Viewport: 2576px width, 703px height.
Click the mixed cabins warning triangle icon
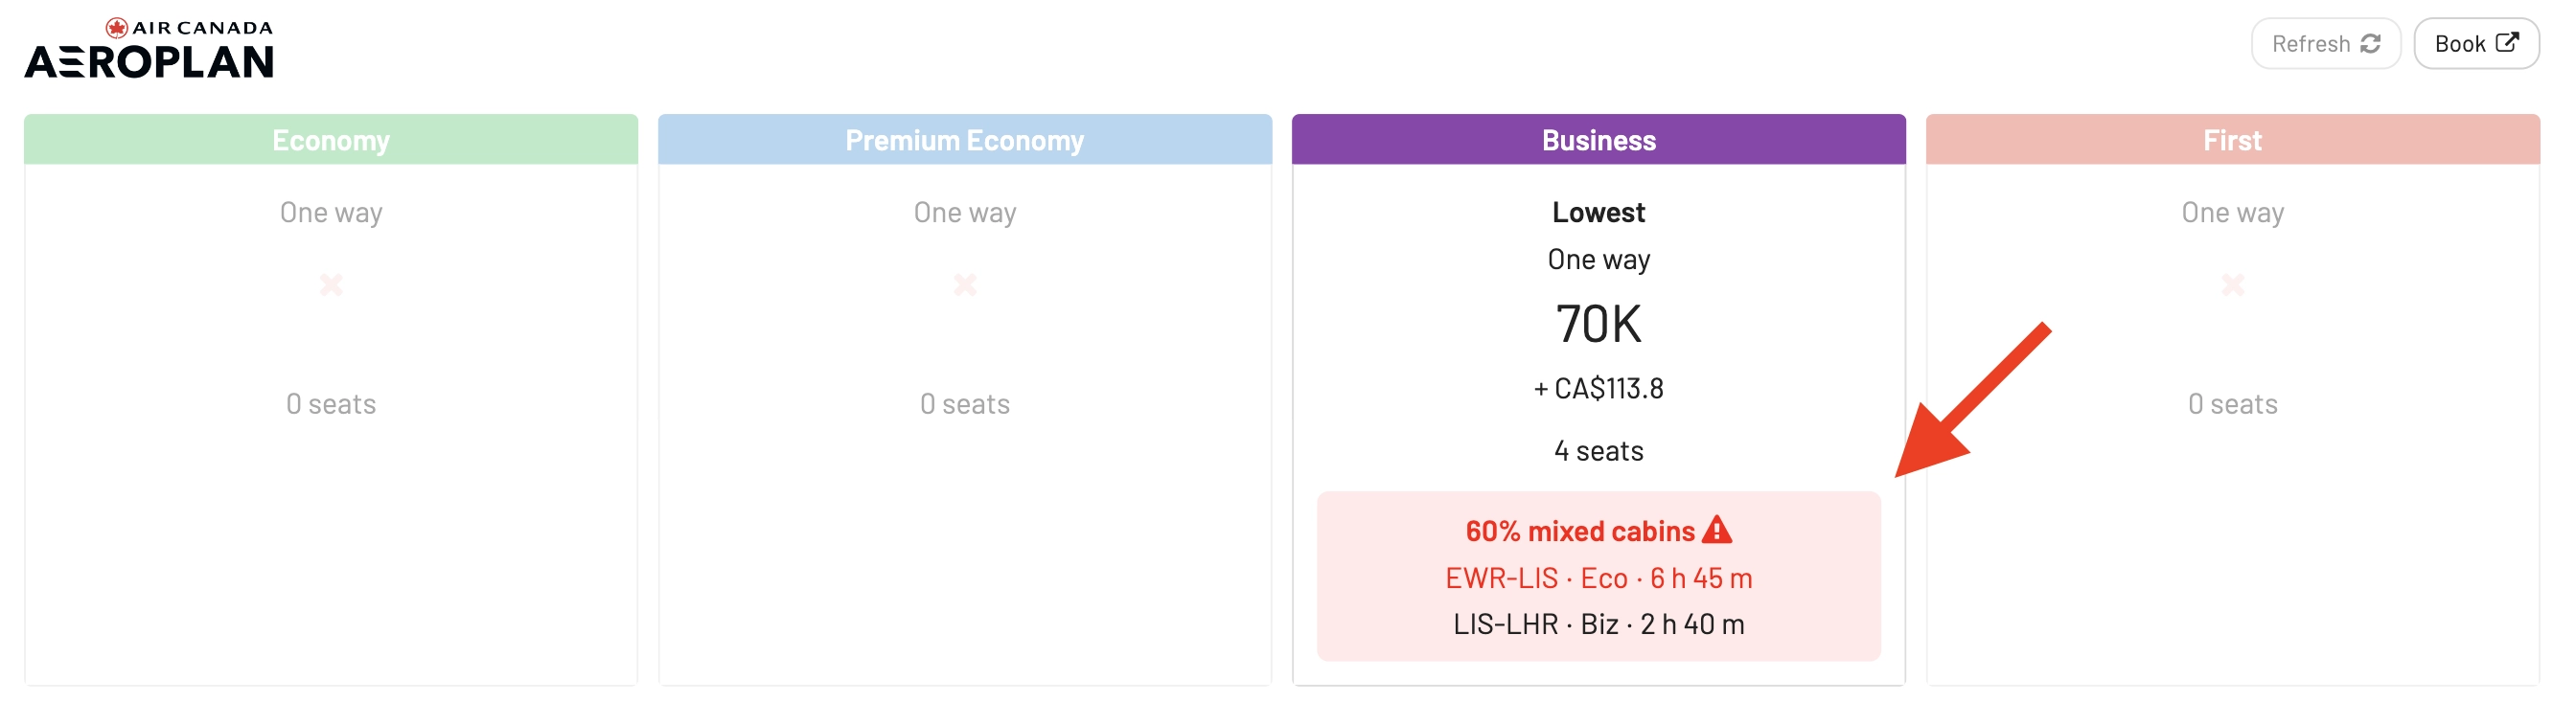[1716, 529]
